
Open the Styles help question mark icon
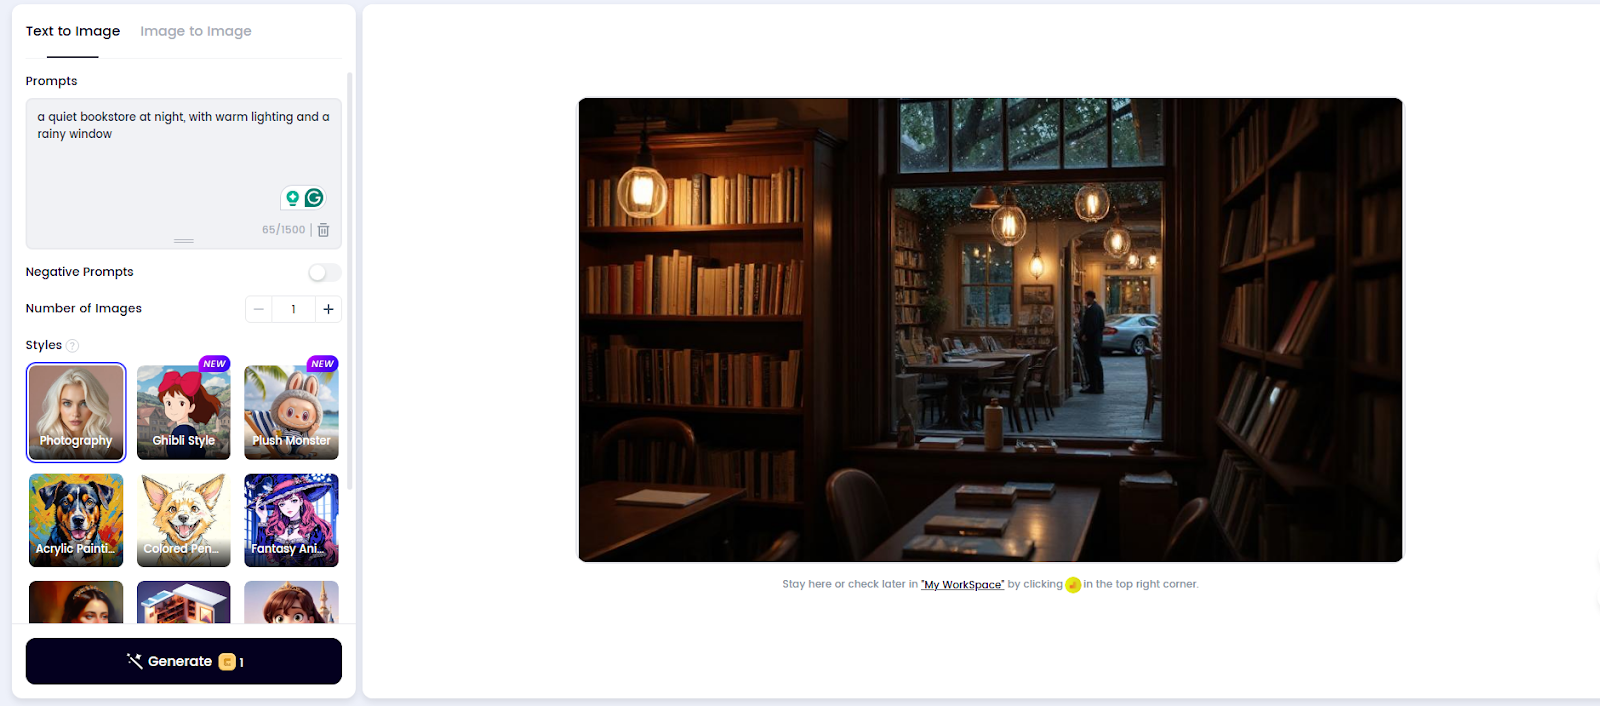pos(72,346)
